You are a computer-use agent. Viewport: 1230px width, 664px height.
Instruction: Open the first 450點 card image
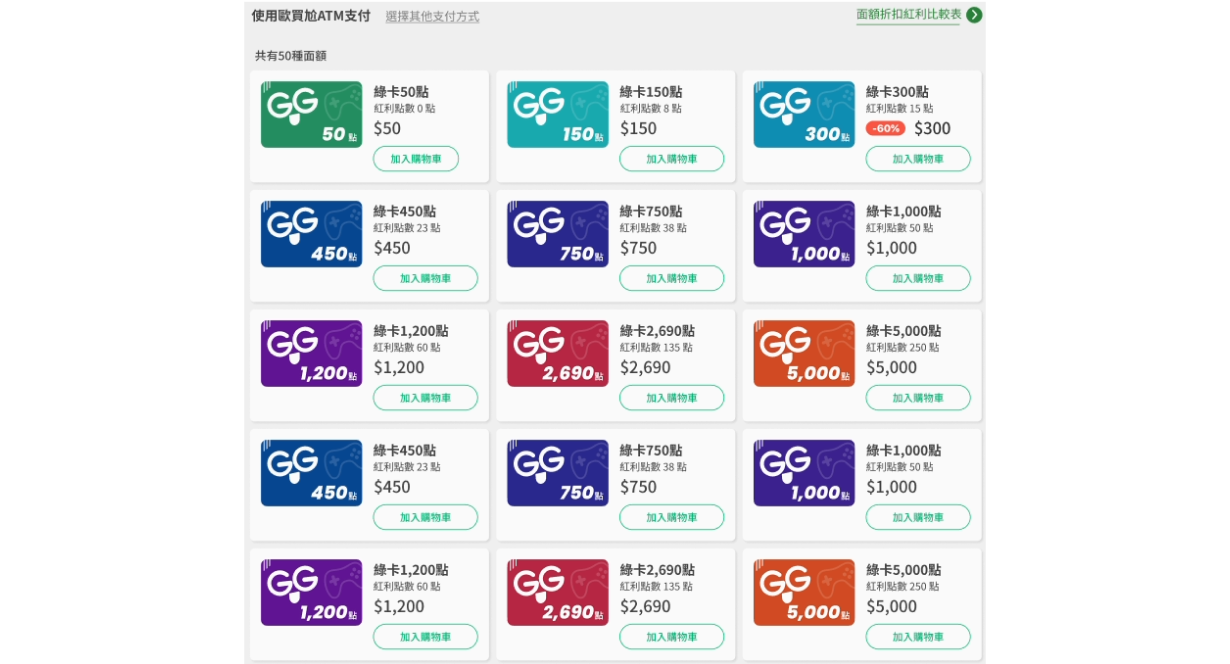[311, 234]
